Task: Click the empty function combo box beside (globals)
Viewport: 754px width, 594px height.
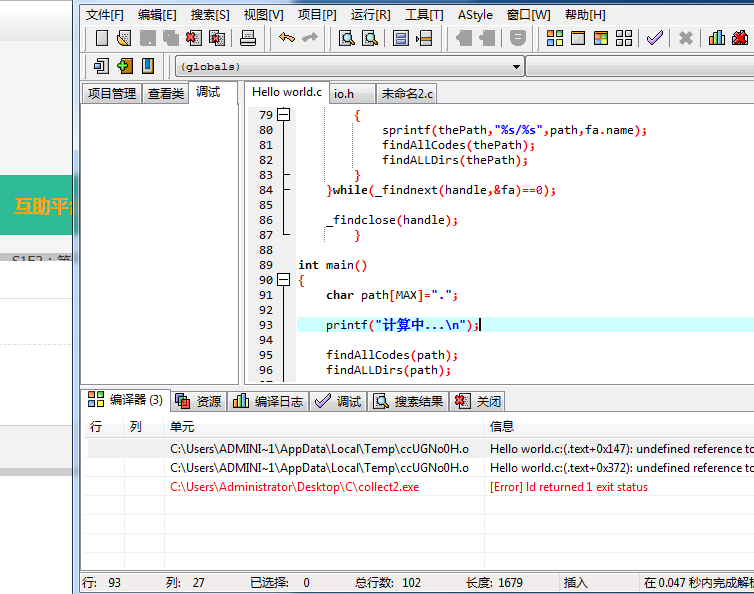Action: [x=640, y=67]
